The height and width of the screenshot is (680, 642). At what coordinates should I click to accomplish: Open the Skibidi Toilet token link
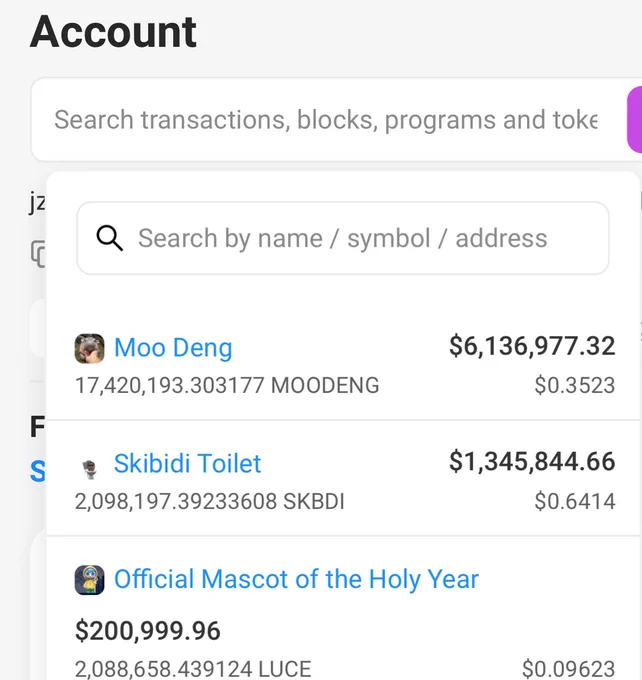(187, 463)
